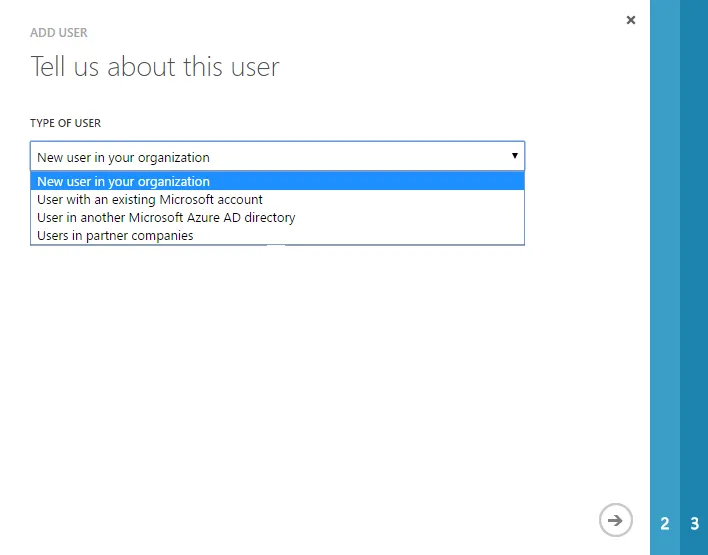Viewport: 708px width, 555px height.
Task: Collapse the type of user dropdown arrow
Action: coord(514,156)
